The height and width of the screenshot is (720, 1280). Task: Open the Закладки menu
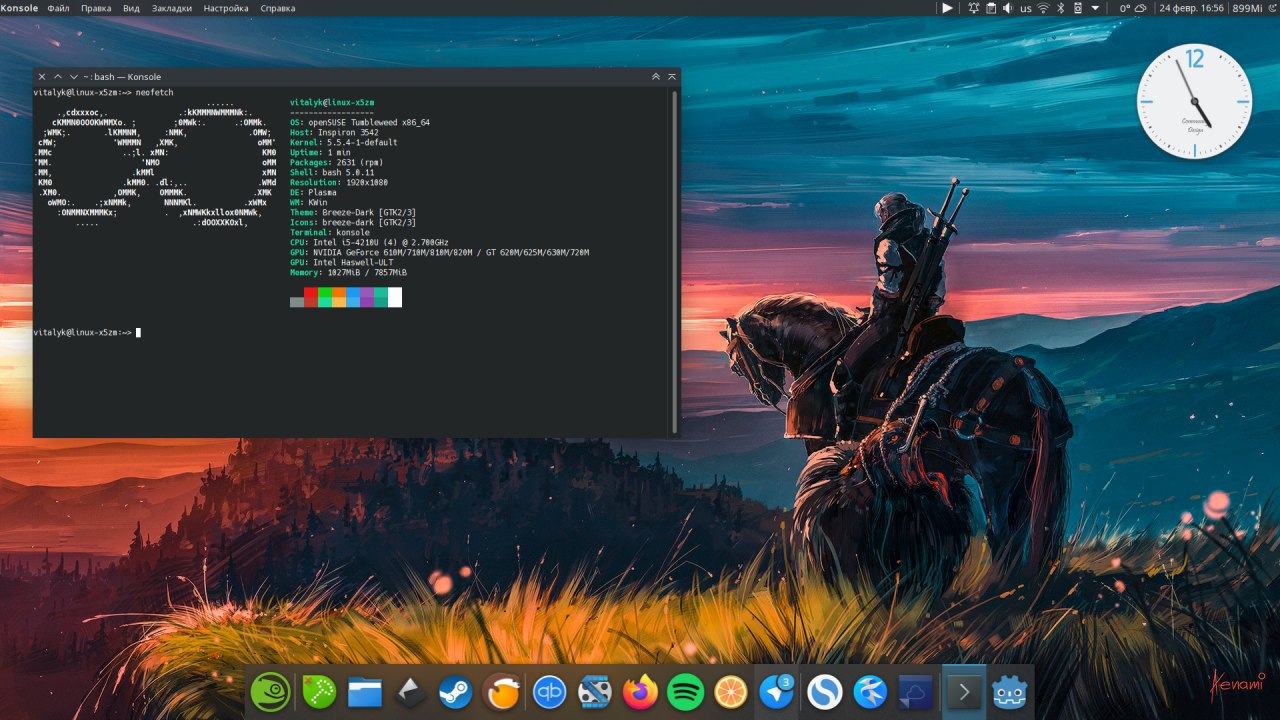[172, 8]
